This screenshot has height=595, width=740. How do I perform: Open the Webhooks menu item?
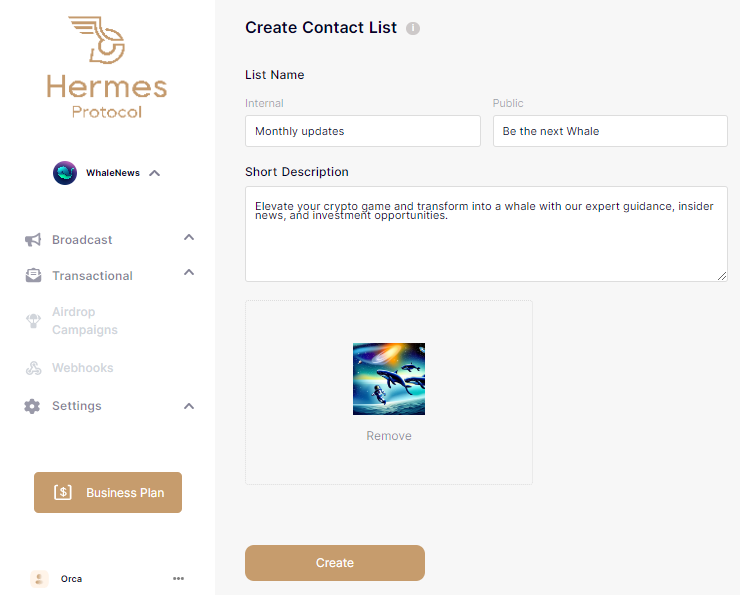click(83, 368)
